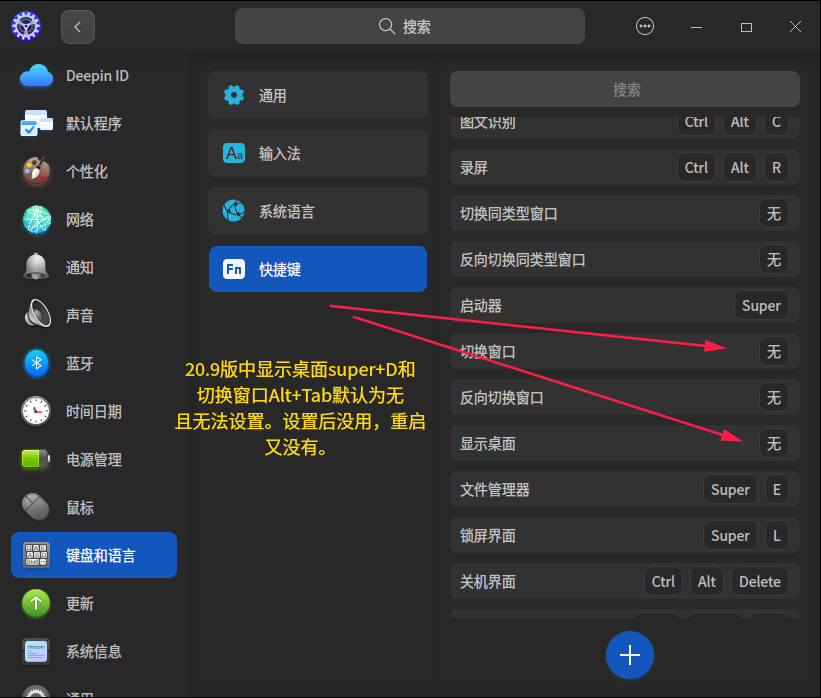Open Mouse (鼠标) icon
821x698 pixels.
pos(36,507)
